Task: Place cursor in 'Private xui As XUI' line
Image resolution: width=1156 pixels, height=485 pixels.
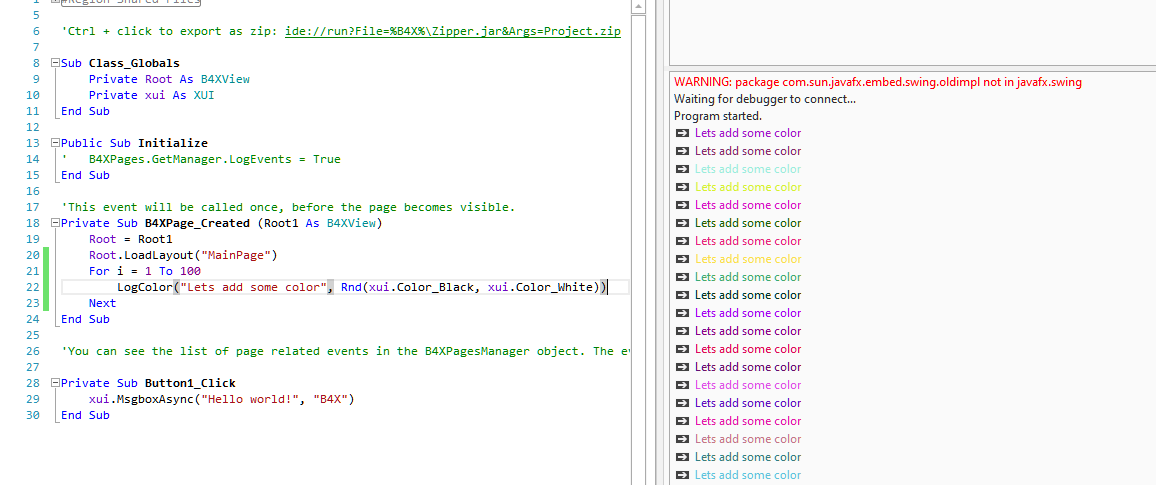Action: point(151,95)
